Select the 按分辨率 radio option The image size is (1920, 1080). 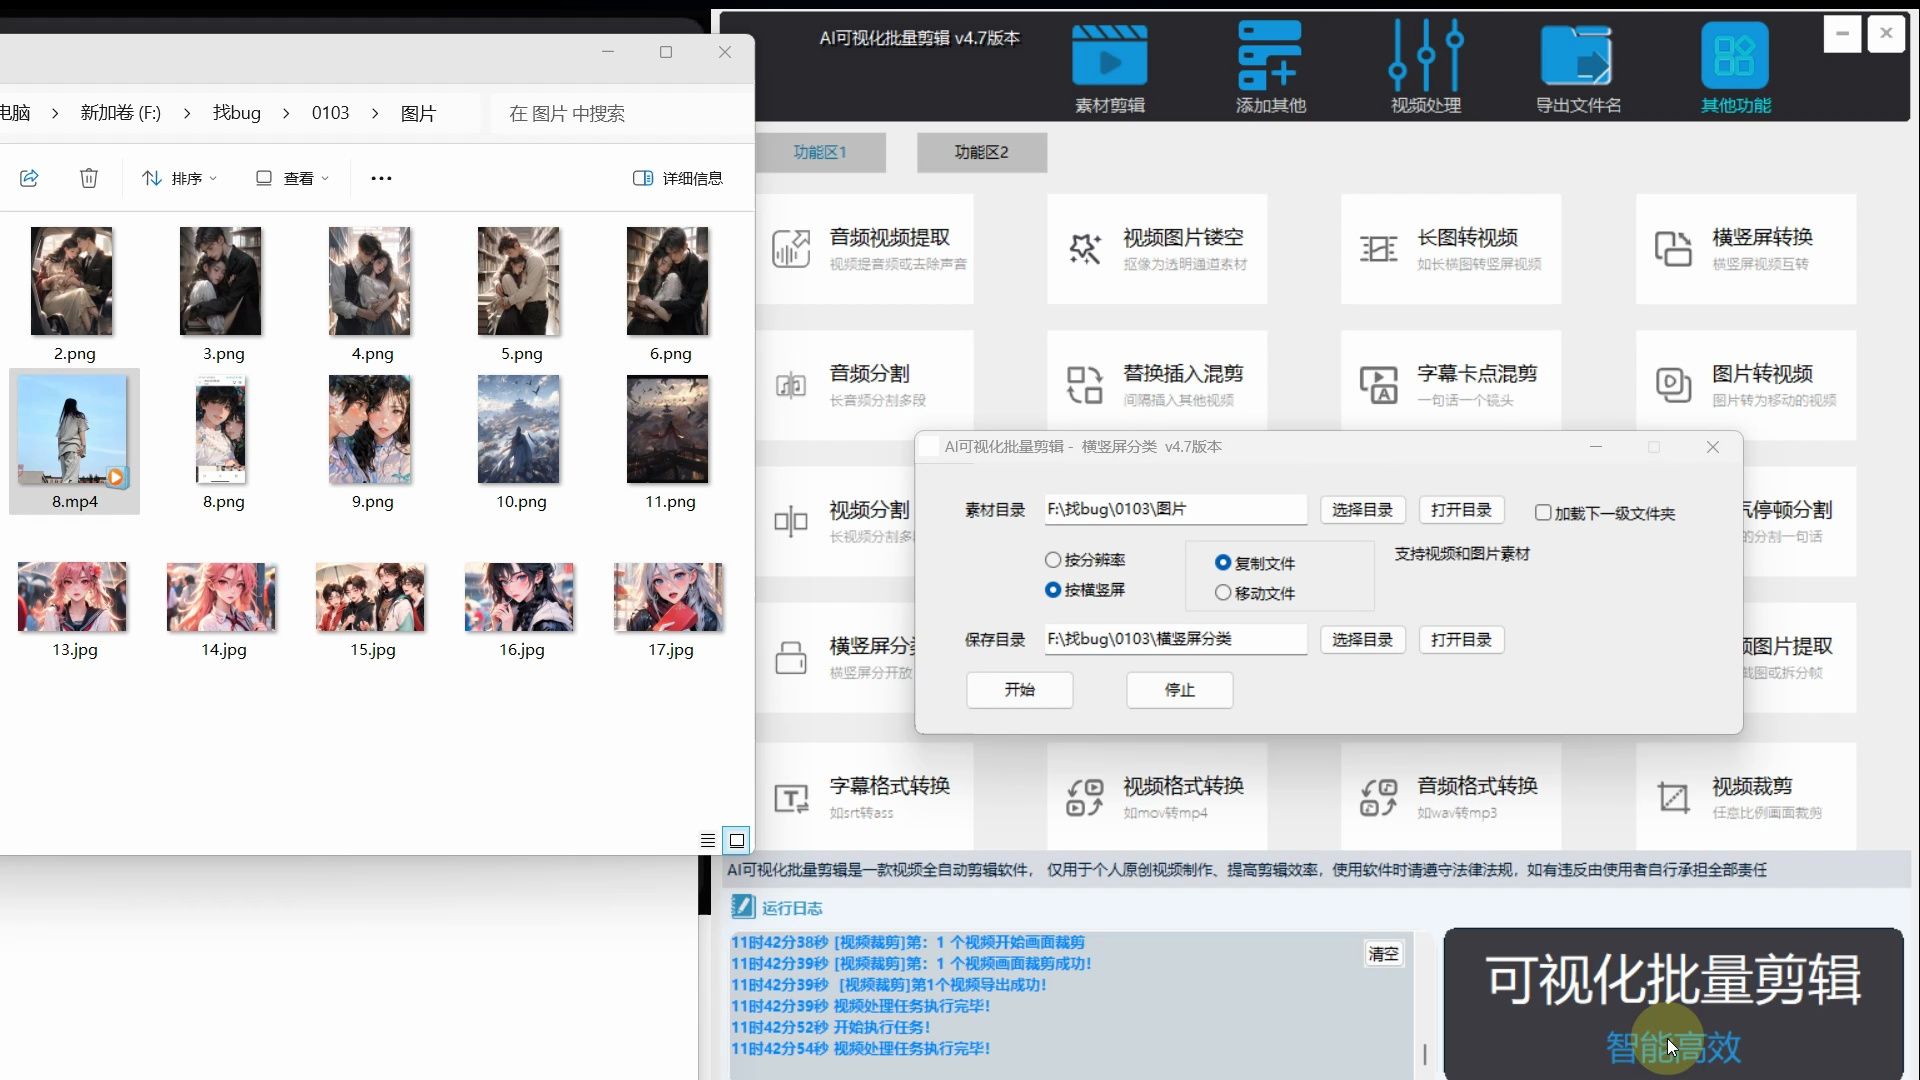tap(1053, 560)
